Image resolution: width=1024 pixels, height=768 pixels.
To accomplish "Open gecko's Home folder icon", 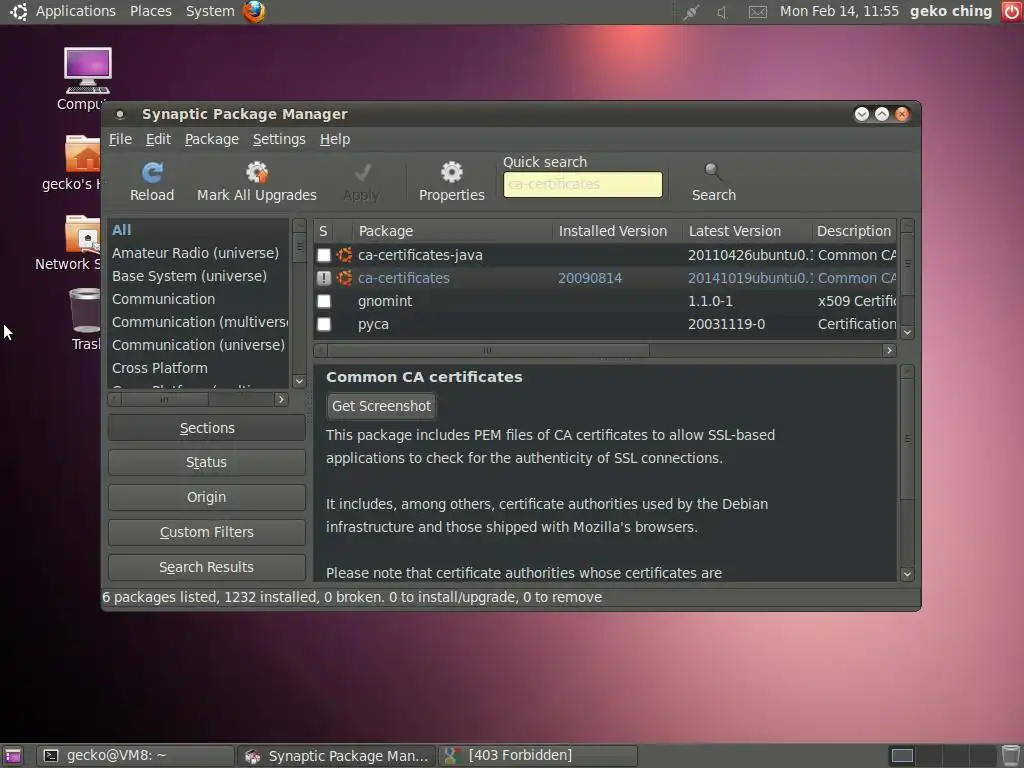I will pos(83,154).
